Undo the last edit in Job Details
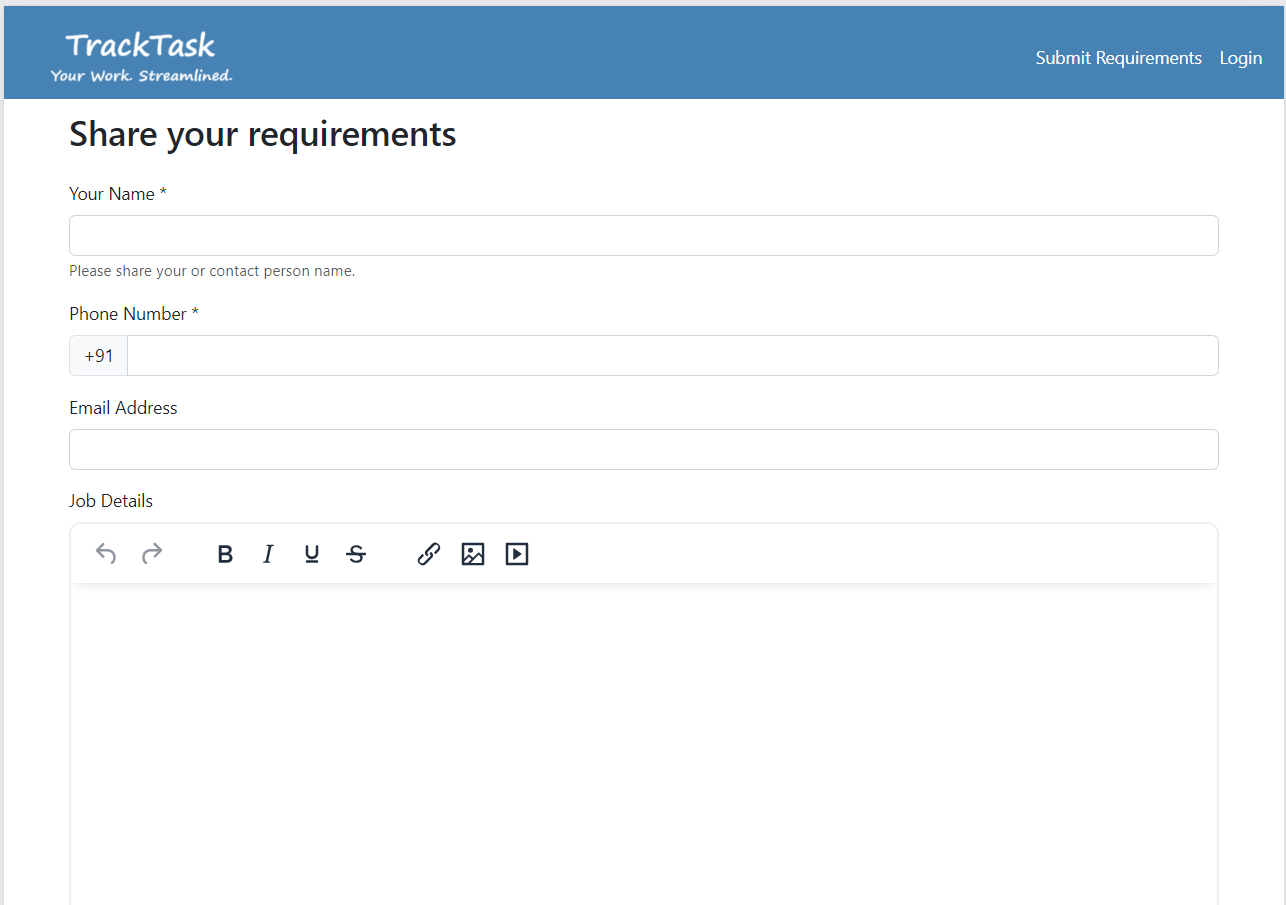Screen dimensions: 1286x905 (106, 554)
